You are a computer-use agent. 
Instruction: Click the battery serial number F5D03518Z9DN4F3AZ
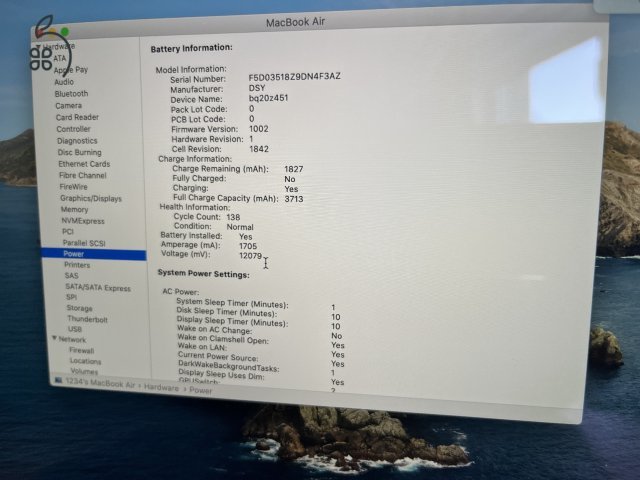click(294, 77)
